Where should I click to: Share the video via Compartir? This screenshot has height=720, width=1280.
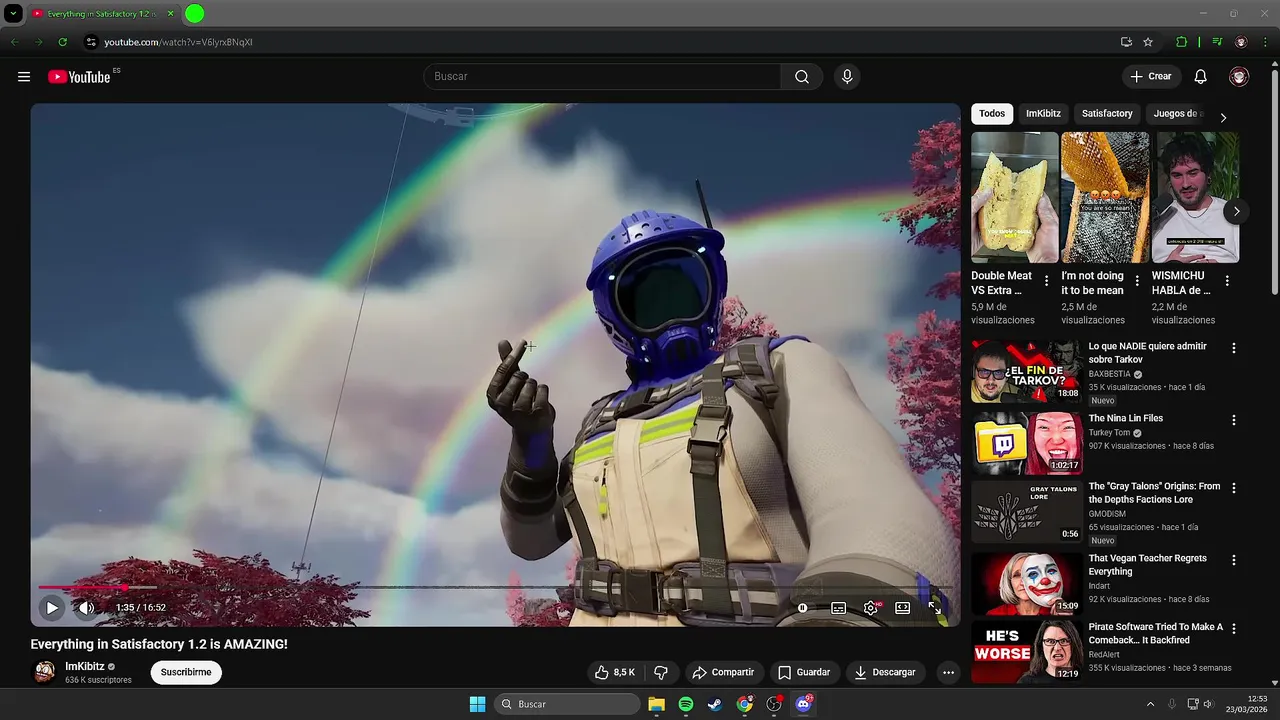723,672
